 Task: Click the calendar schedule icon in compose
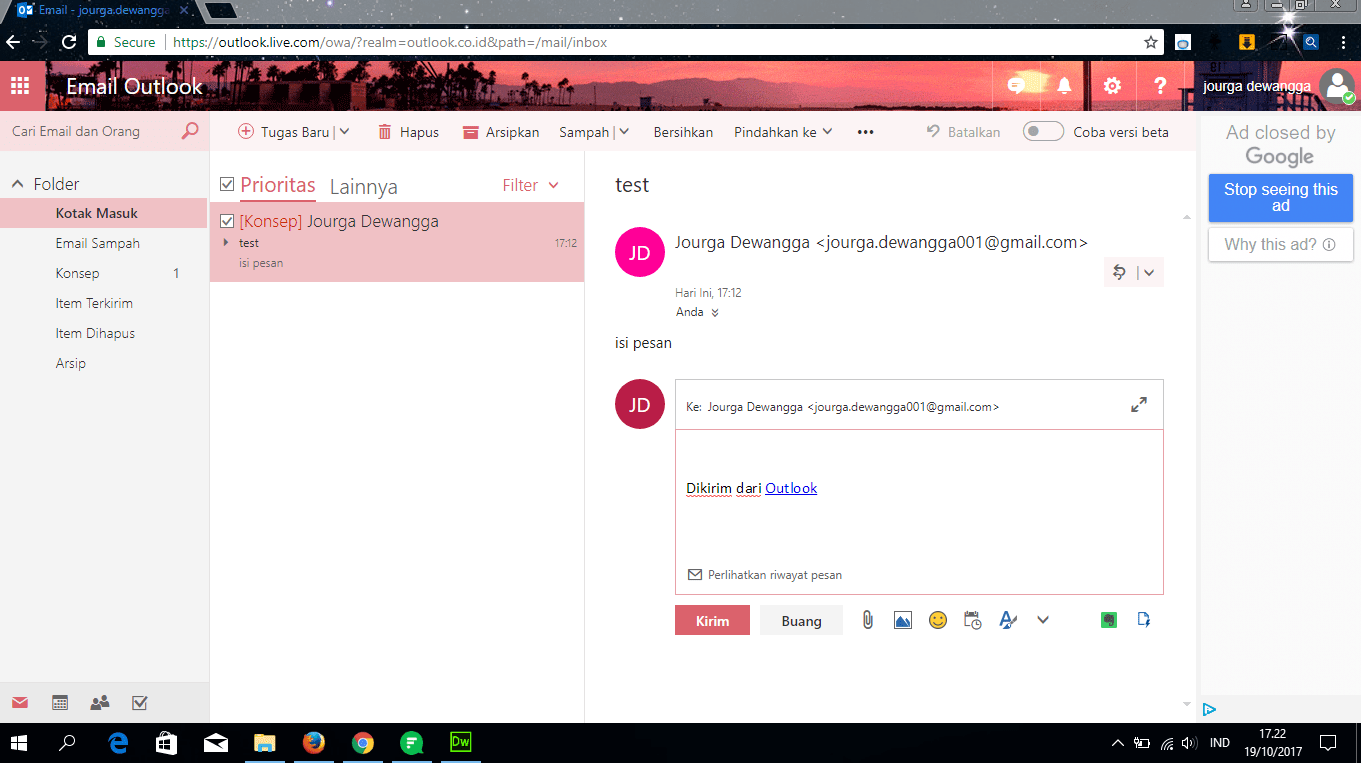coord(973,620)
